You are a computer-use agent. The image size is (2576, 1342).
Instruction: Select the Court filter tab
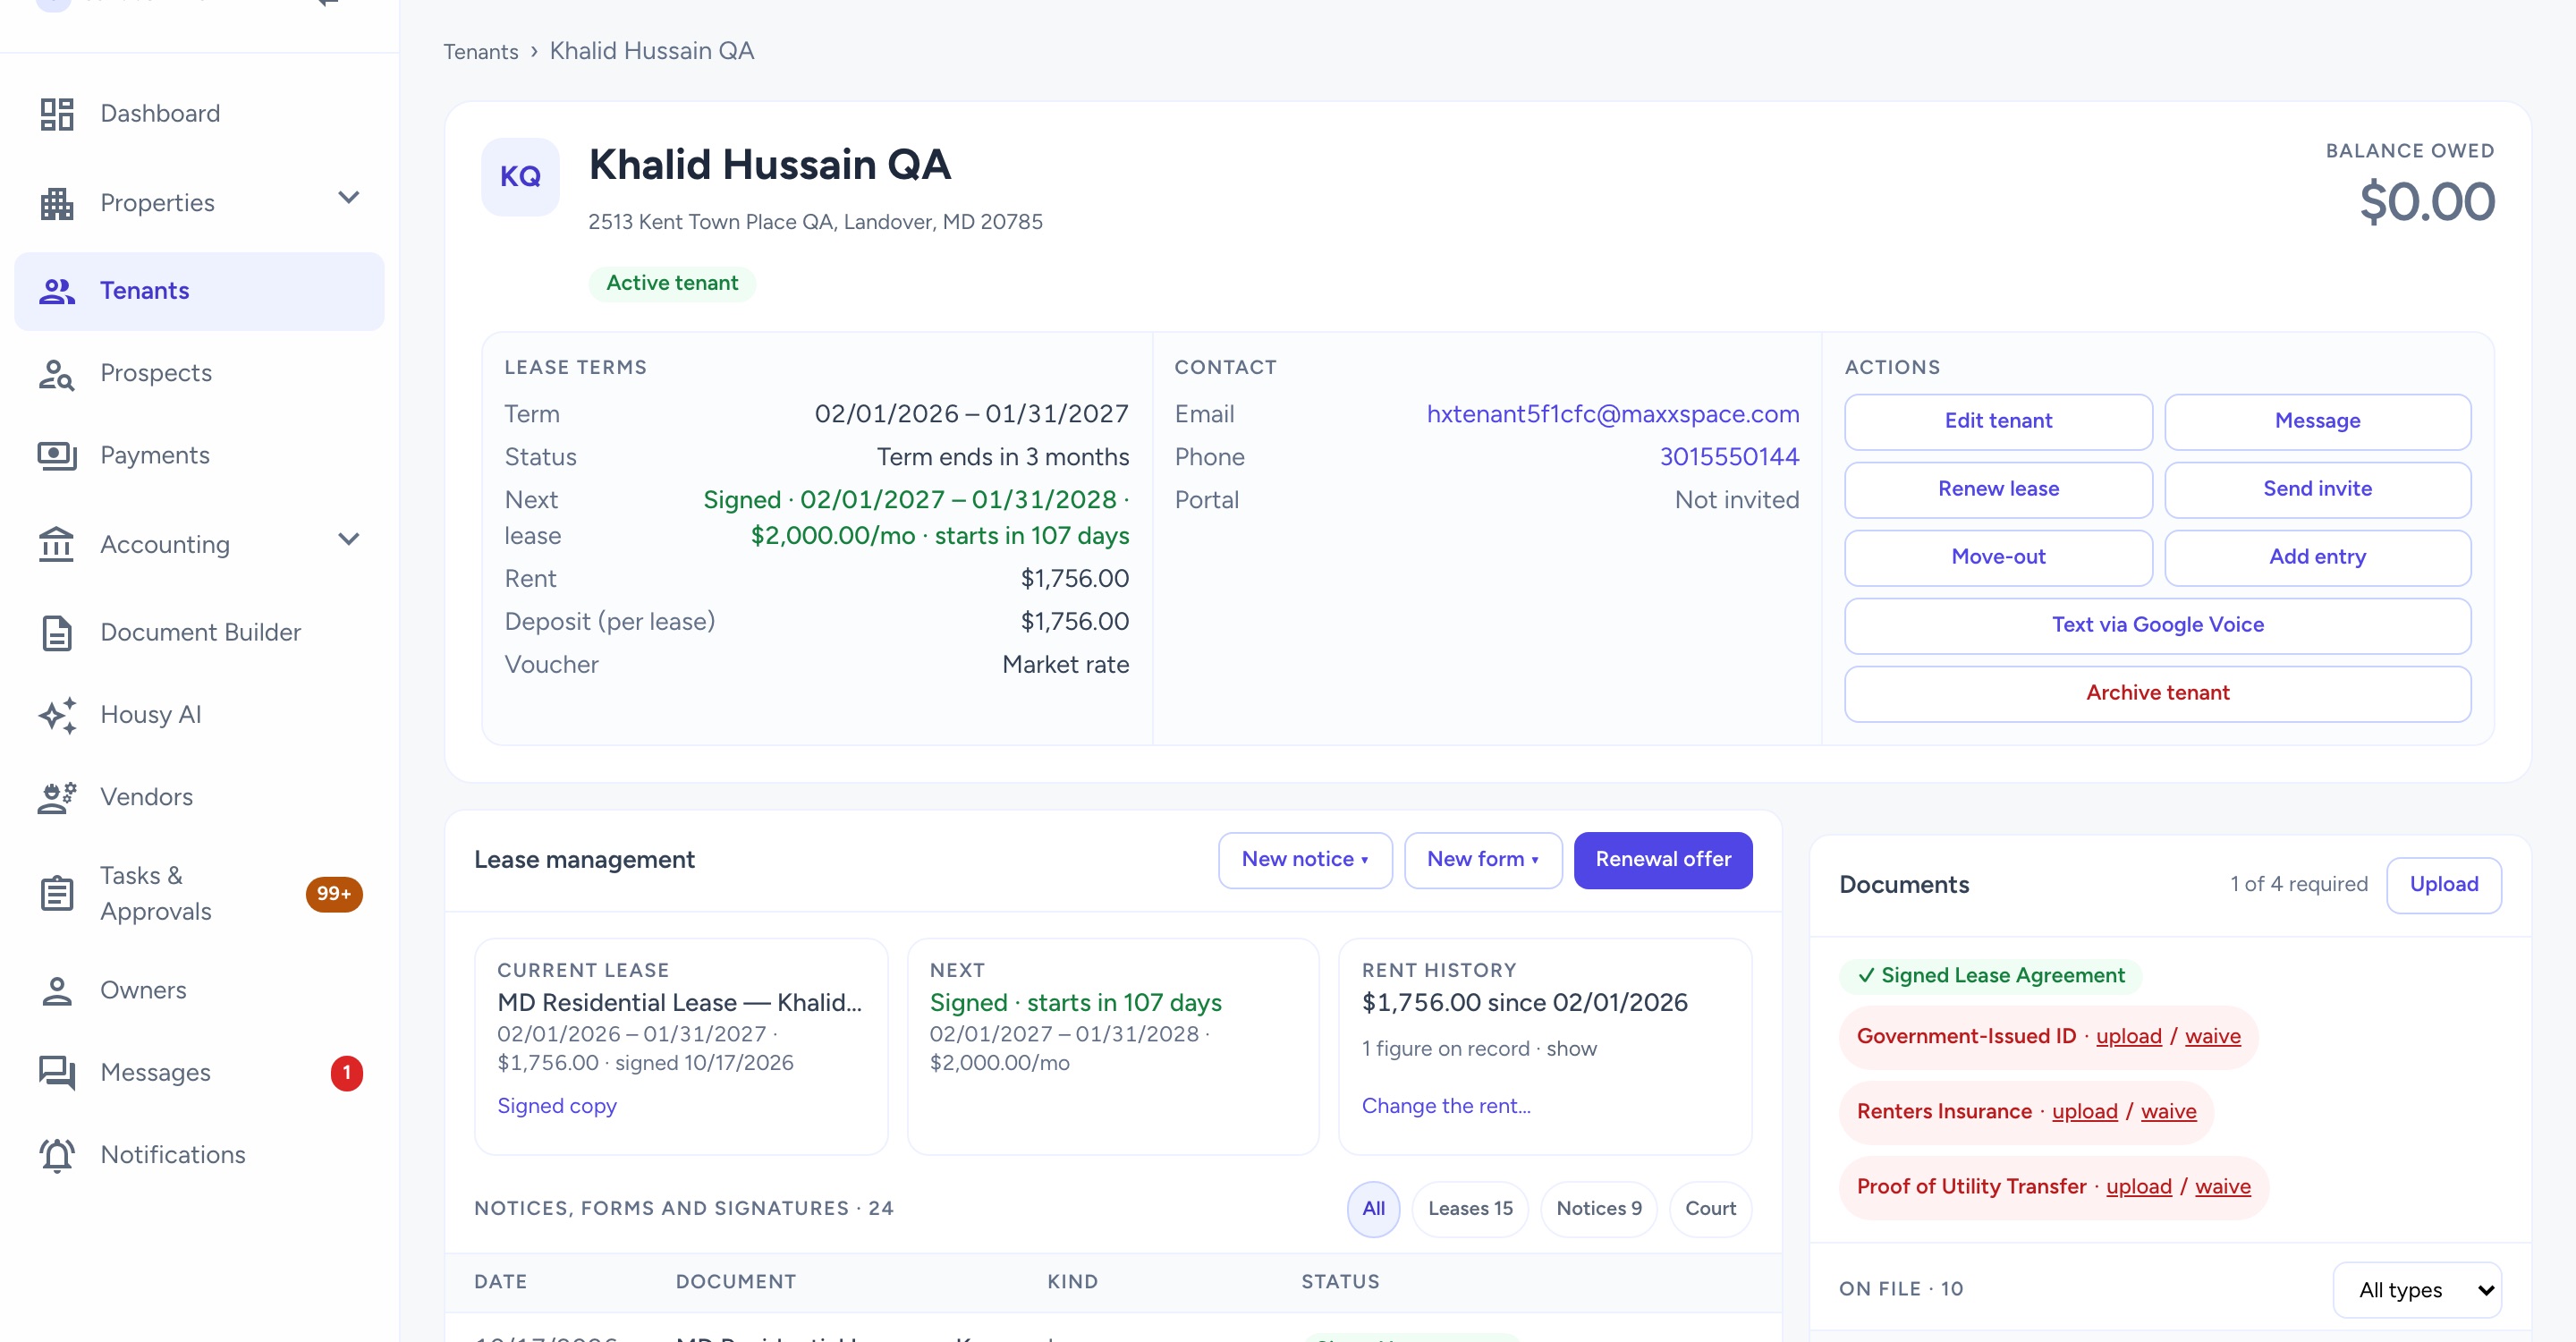[1710, 1209]
